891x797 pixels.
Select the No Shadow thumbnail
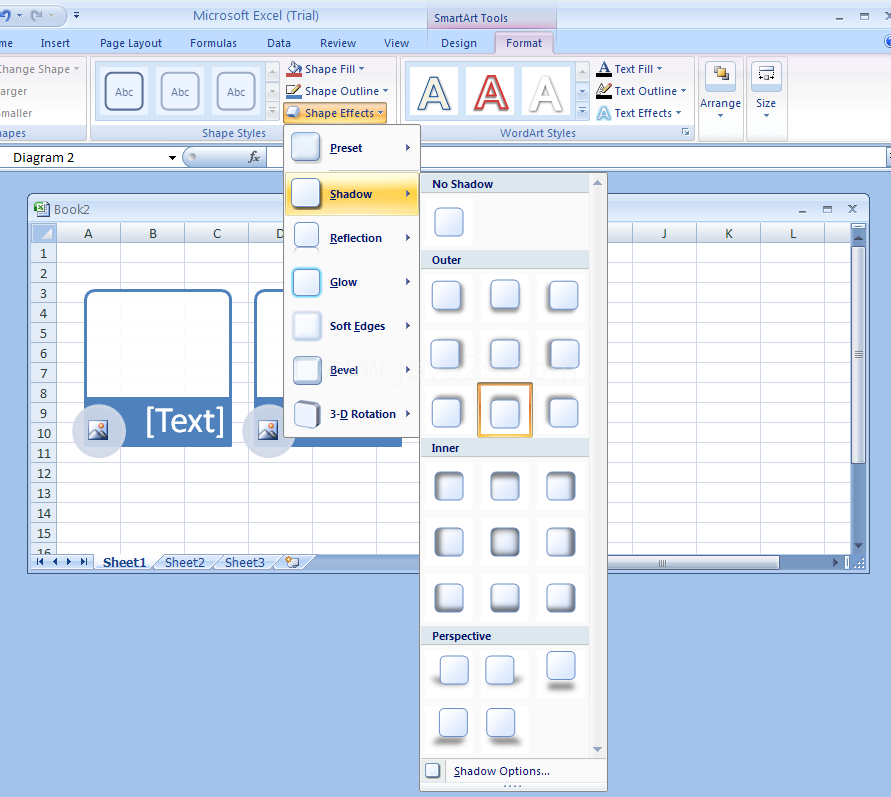click(x=449, y=222)
